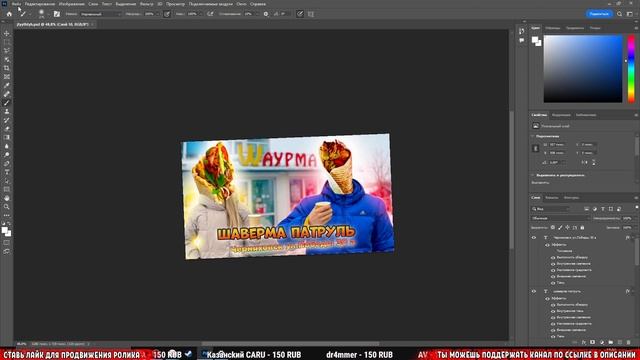640x360 pixels.
Task: Hide the top text layer (Победы 30)
Action: (534, 238)
